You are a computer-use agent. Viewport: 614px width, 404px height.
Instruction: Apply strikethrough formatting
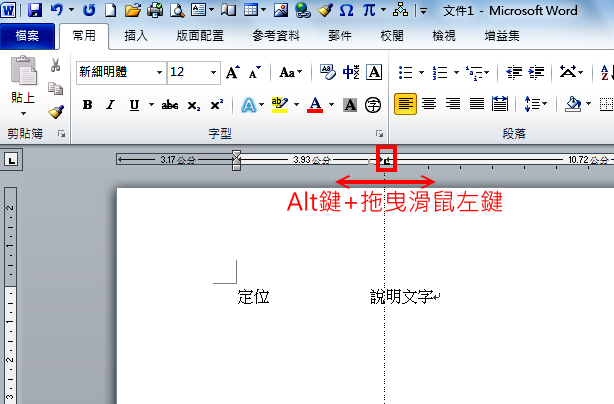coord(170,105)
